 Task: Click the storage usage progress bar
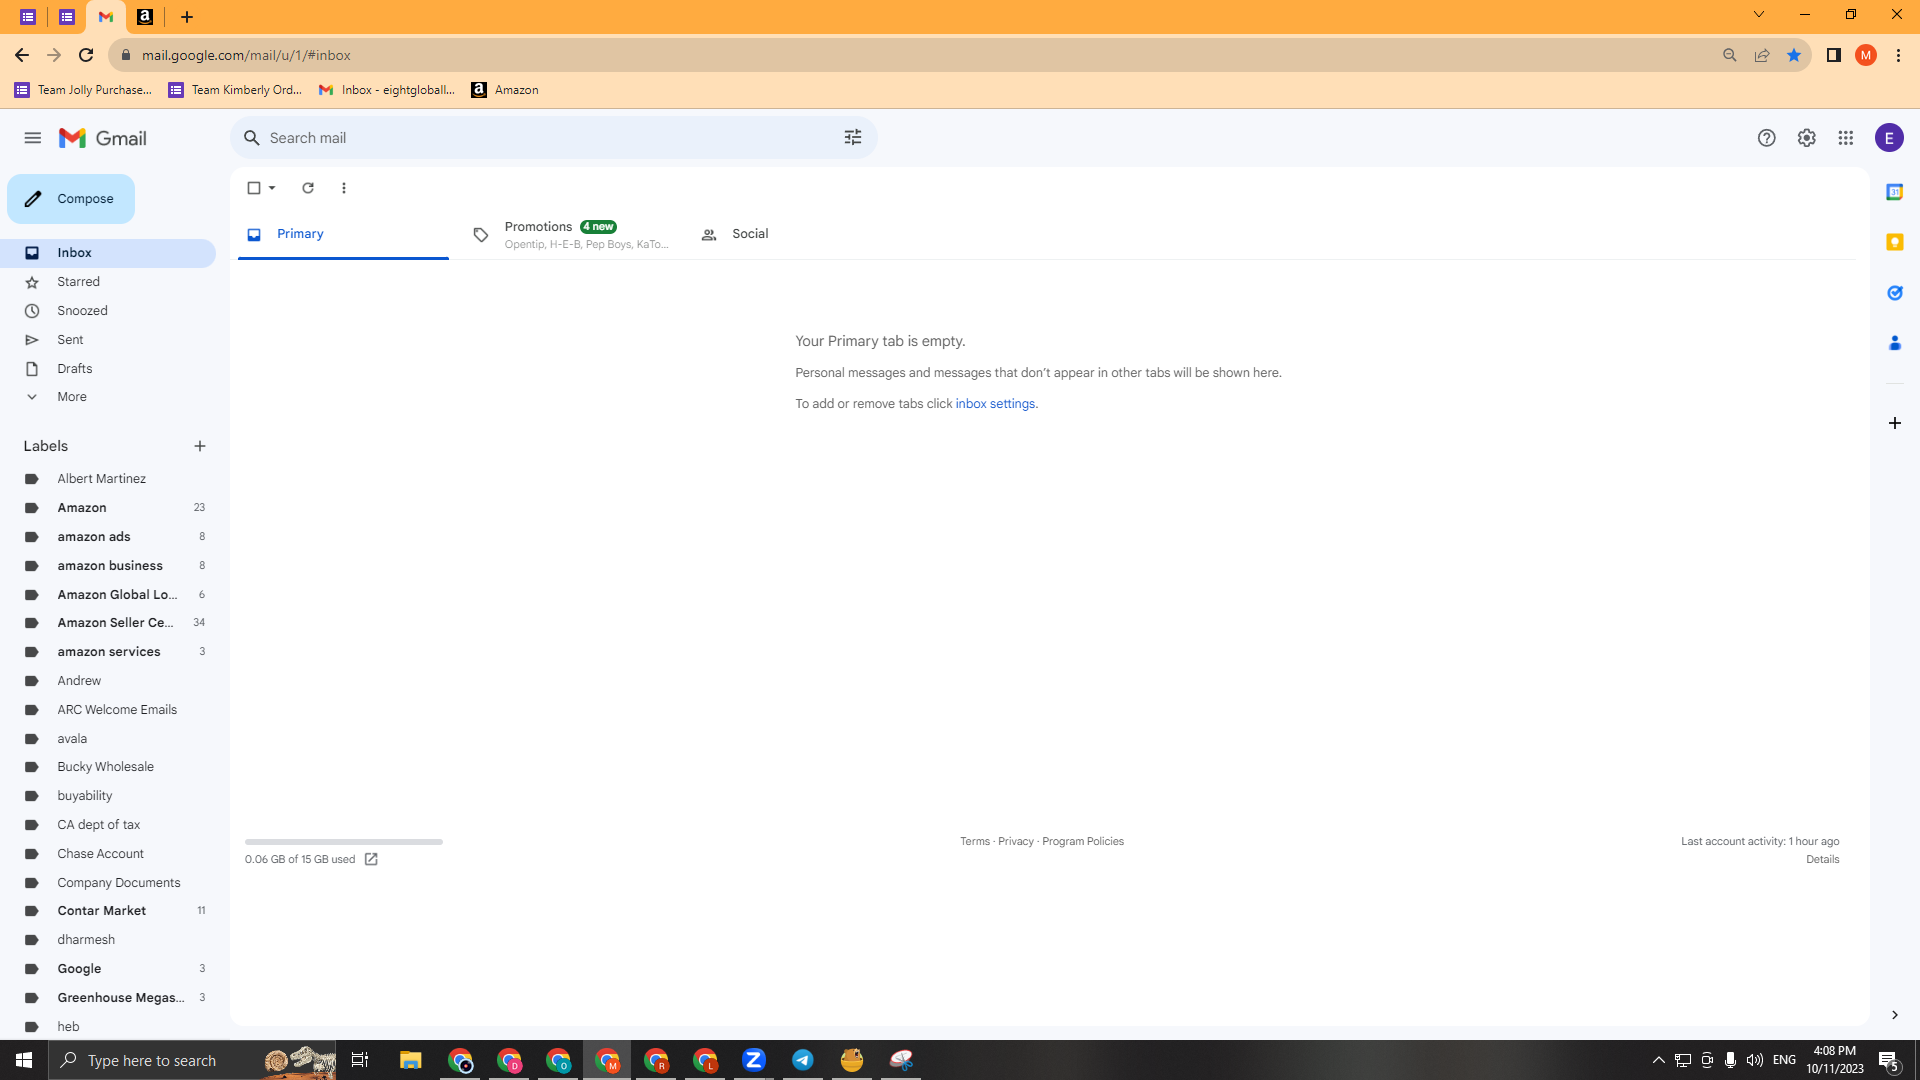pos(344,842)
